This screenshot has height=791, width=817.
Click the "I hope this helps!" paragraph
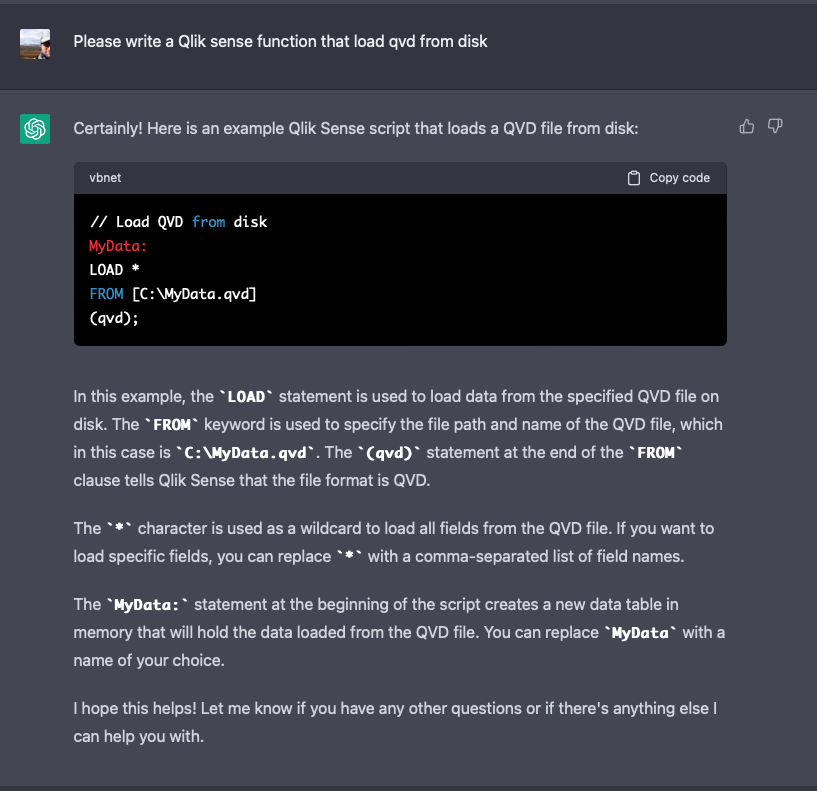pos(395,722)
